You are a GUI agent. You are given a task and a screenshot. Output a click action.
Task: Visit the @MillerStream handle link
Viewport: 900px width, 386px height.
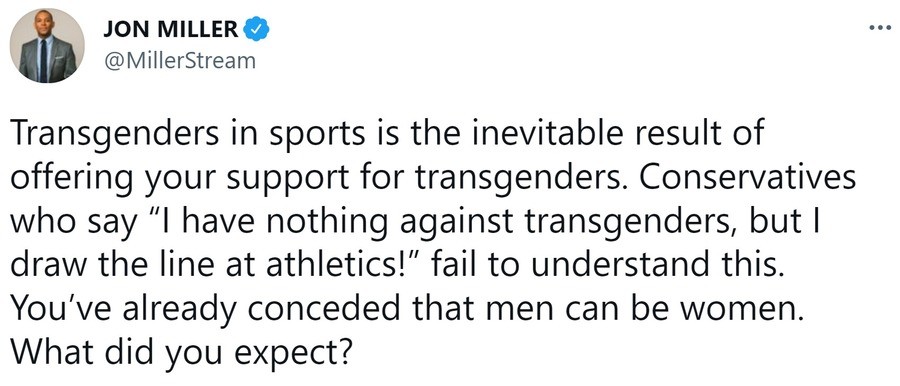click(x=180, y=60)
